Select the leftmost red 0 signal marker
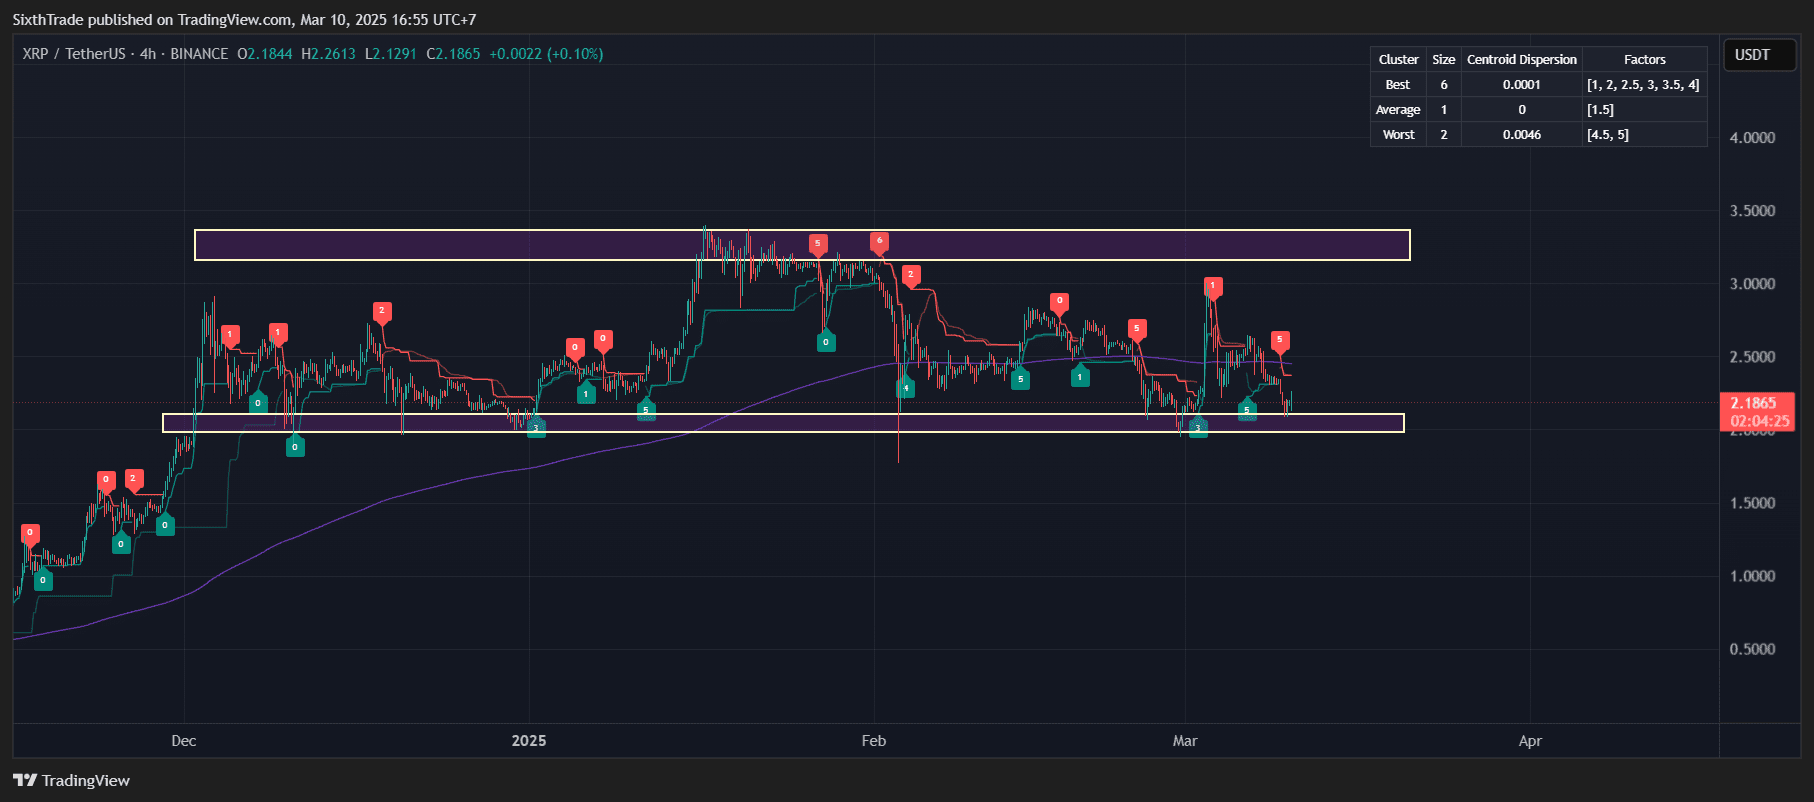The width and height of the screenshot is (1814, 802). pos(30,533)
